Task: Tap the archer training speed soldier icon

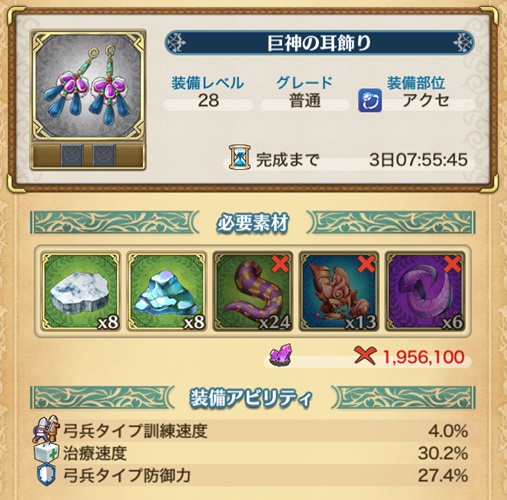Action: pos(47,429)
